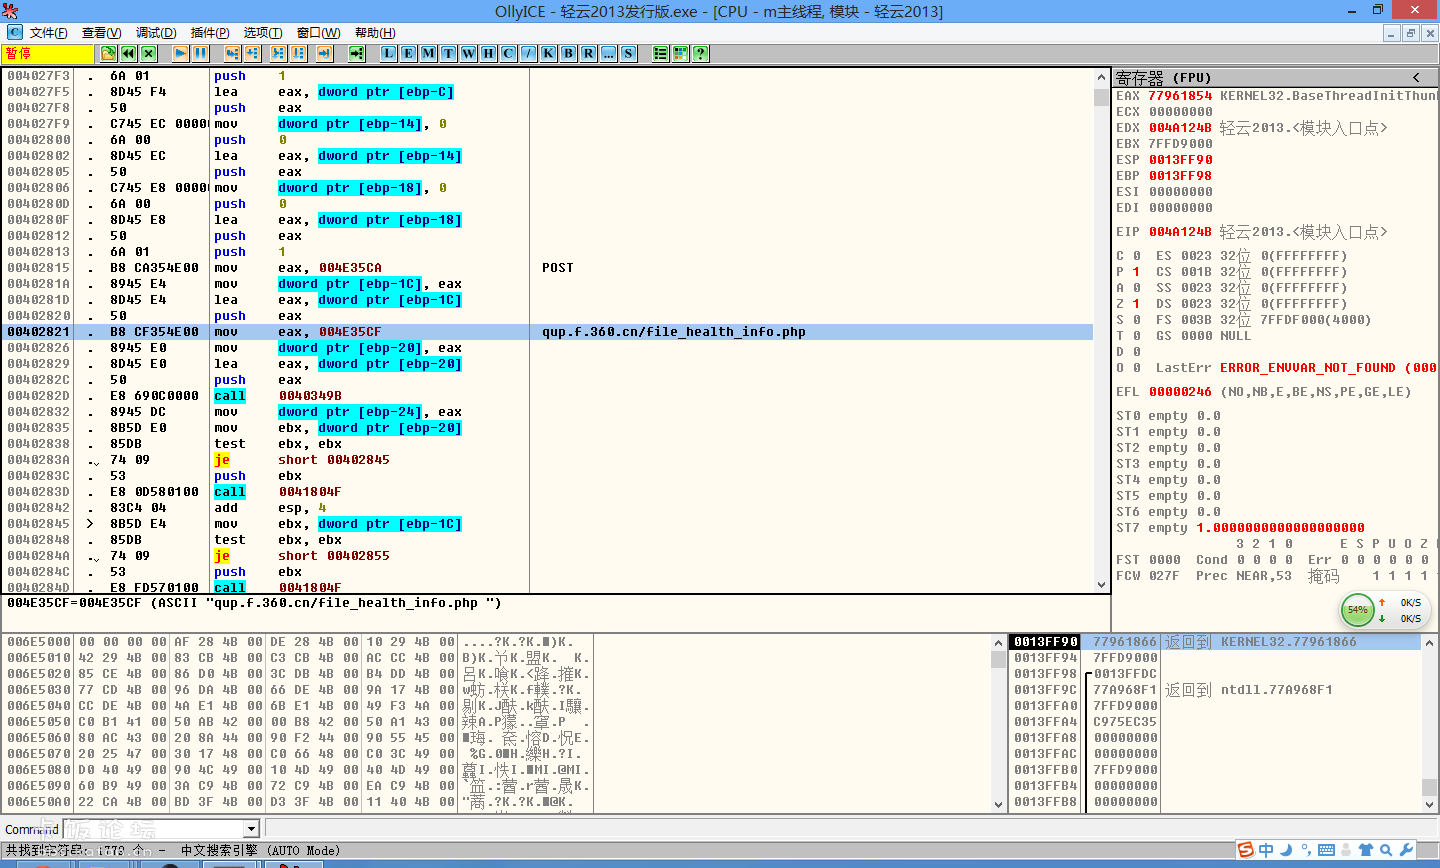
Task: Click the registers pane left arrow button
Action: [x=1416, y=77]
